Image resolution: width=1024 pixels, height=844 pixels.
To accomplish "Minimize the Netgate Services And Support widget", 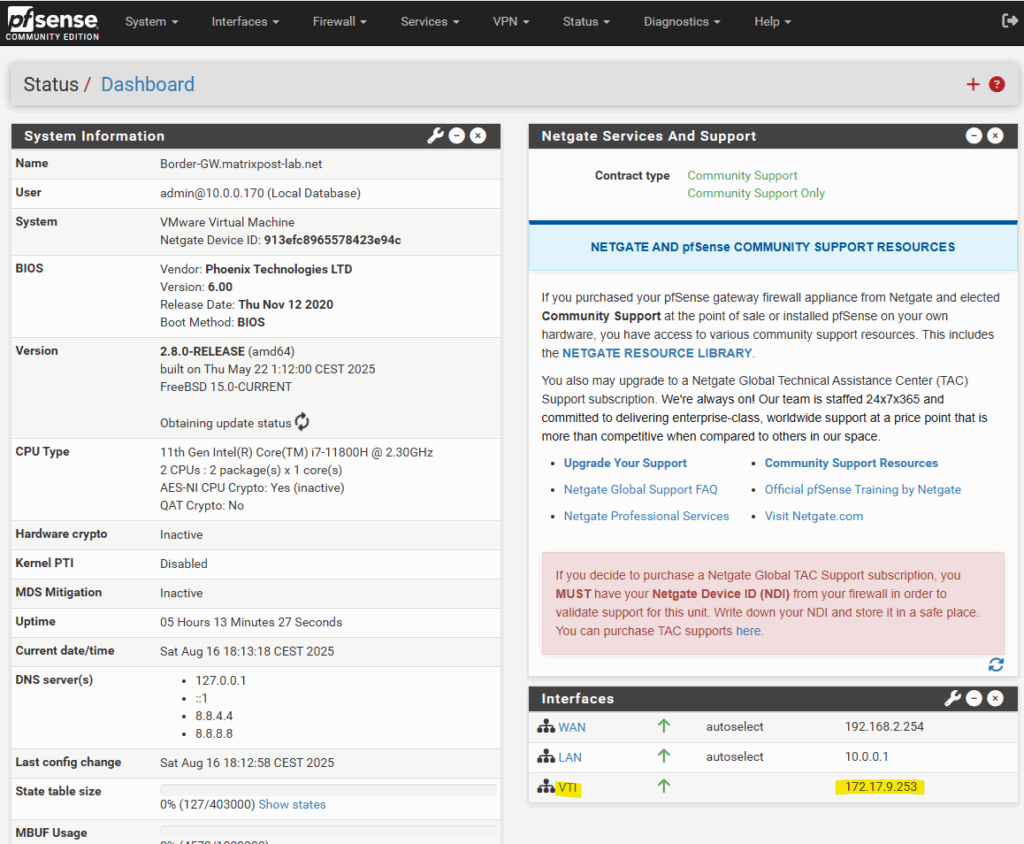I will point(974,135).
